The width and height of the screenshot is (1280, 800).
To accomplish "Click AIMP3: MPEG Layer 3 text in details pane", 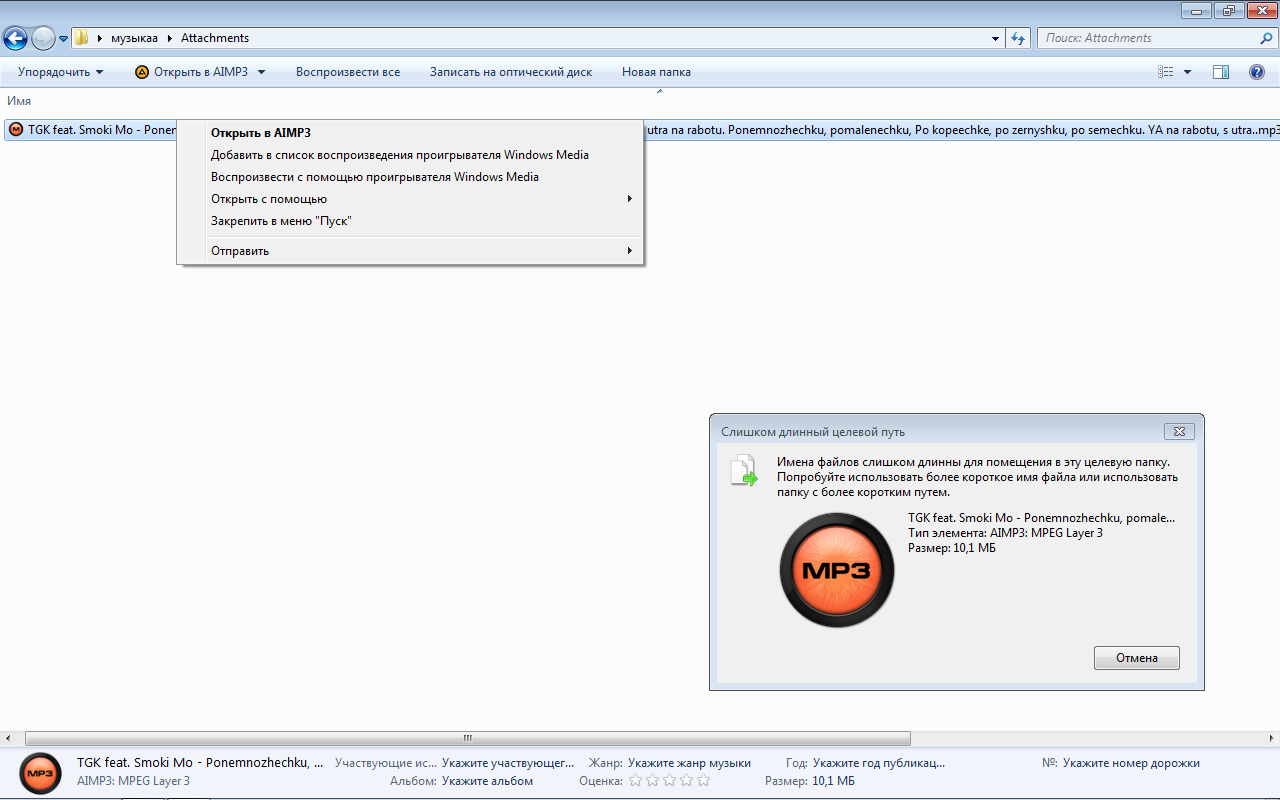I will [x=133, y=781].
